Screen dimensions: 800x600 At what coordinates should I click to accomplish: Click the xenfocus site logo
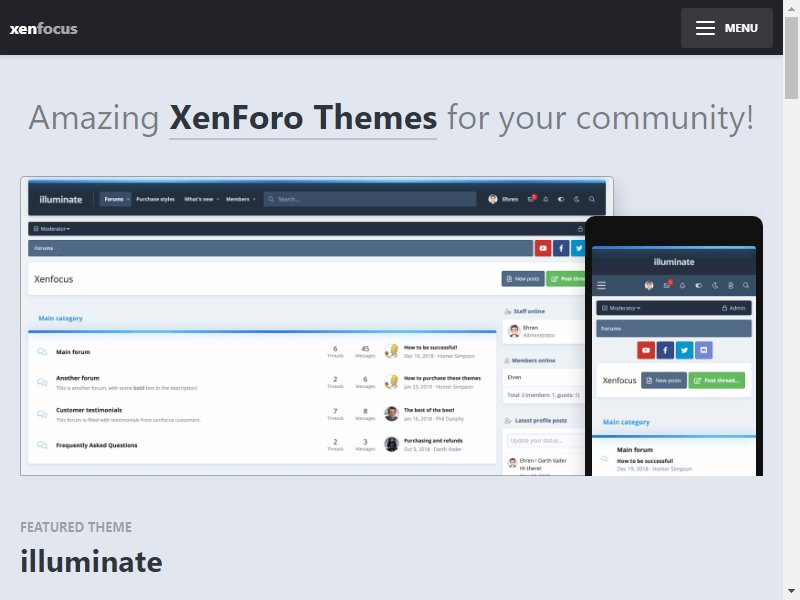tap(44, 29)
